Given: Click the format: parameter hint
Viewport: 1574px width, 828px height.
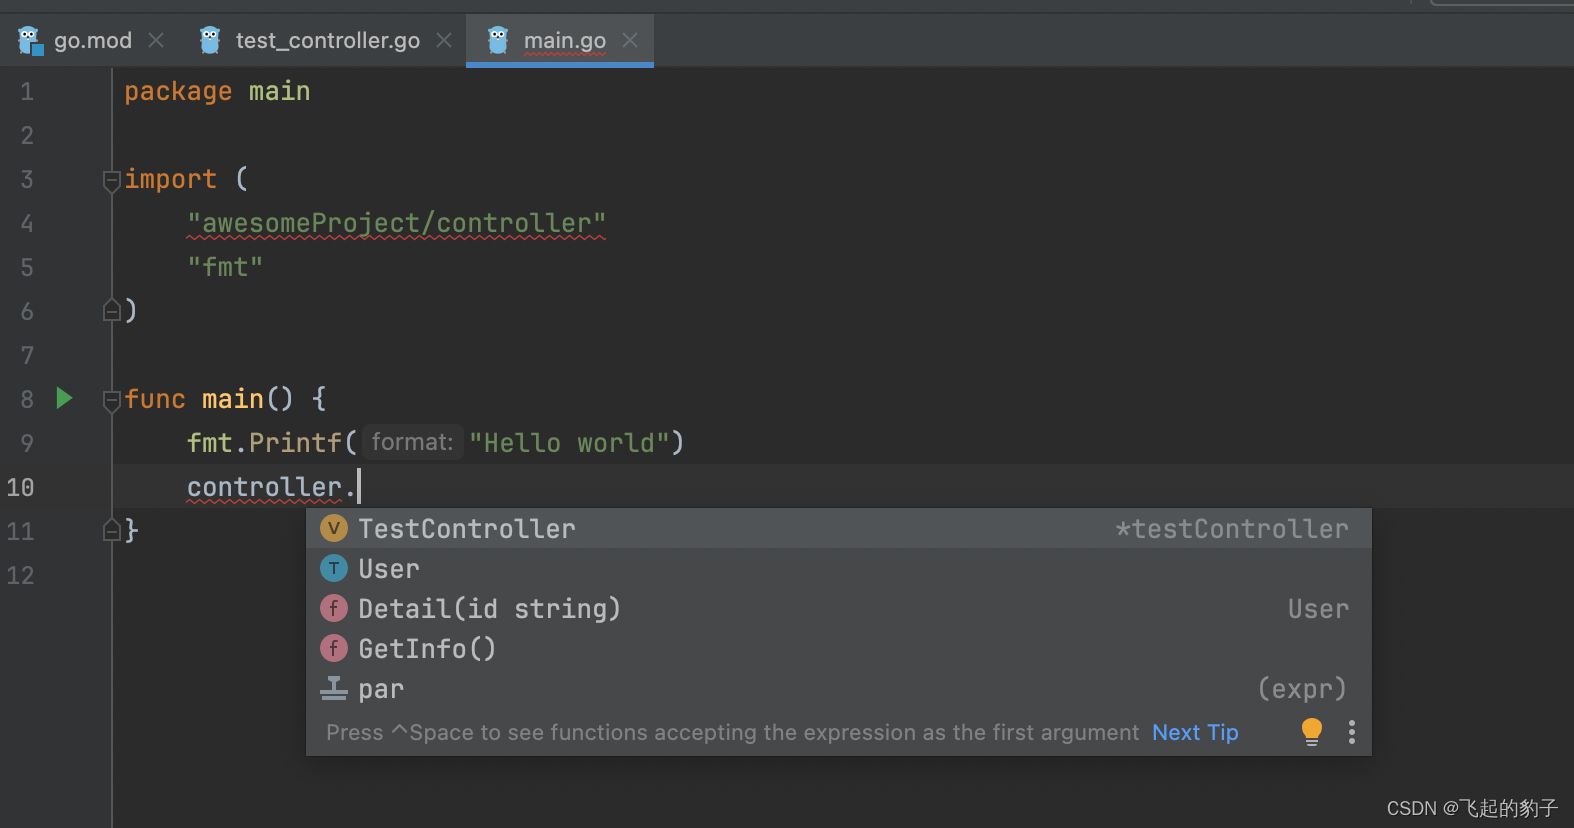Looking at the screenshot, I should point(412,442).
